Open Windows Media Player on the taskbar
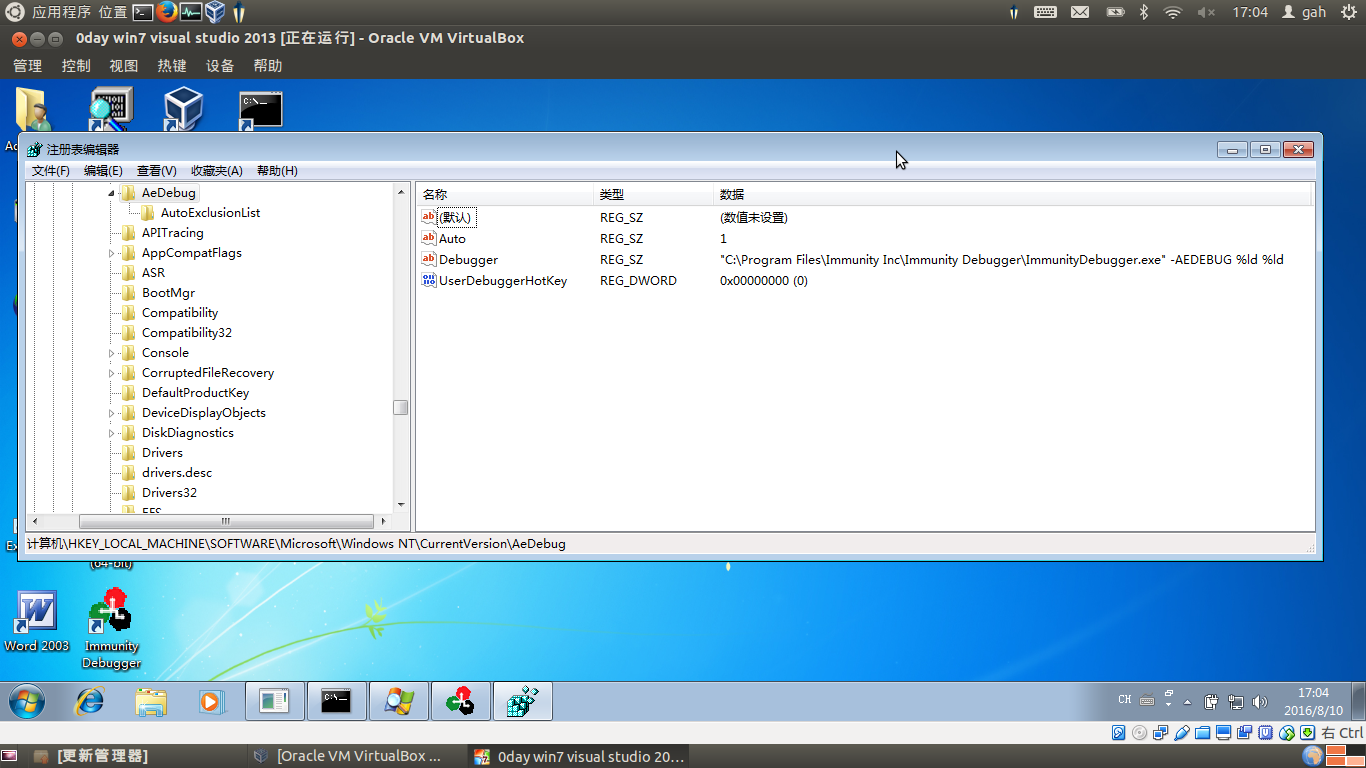The image size is (1366, 768). (x=211, y=702)
